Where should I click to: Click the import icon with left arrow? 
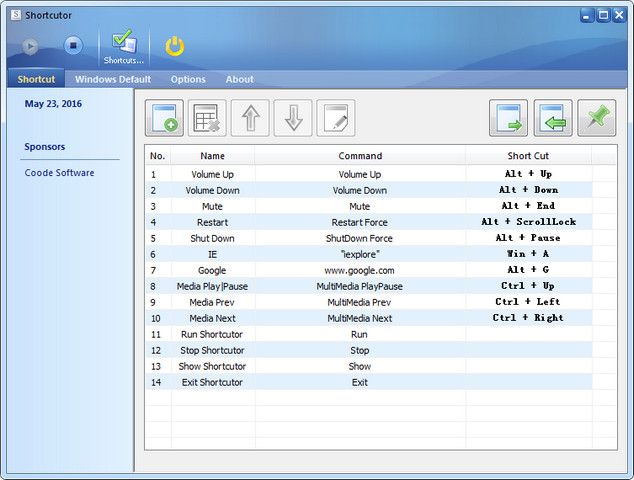[x=552, y=118]
